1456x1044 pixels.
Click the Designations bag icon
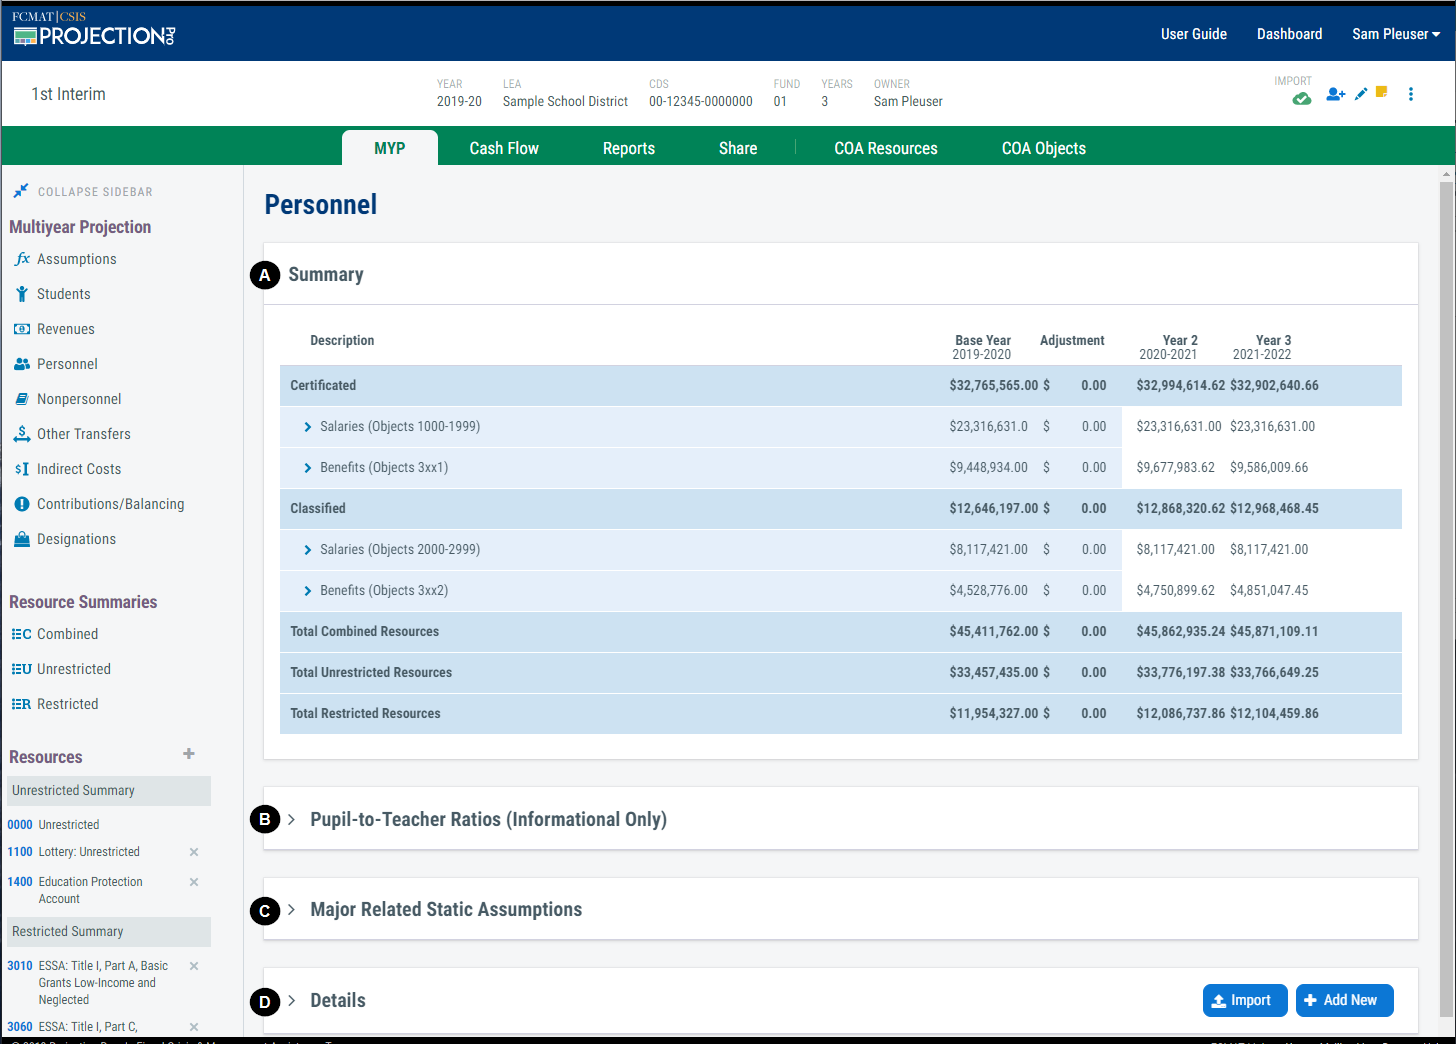22,539
